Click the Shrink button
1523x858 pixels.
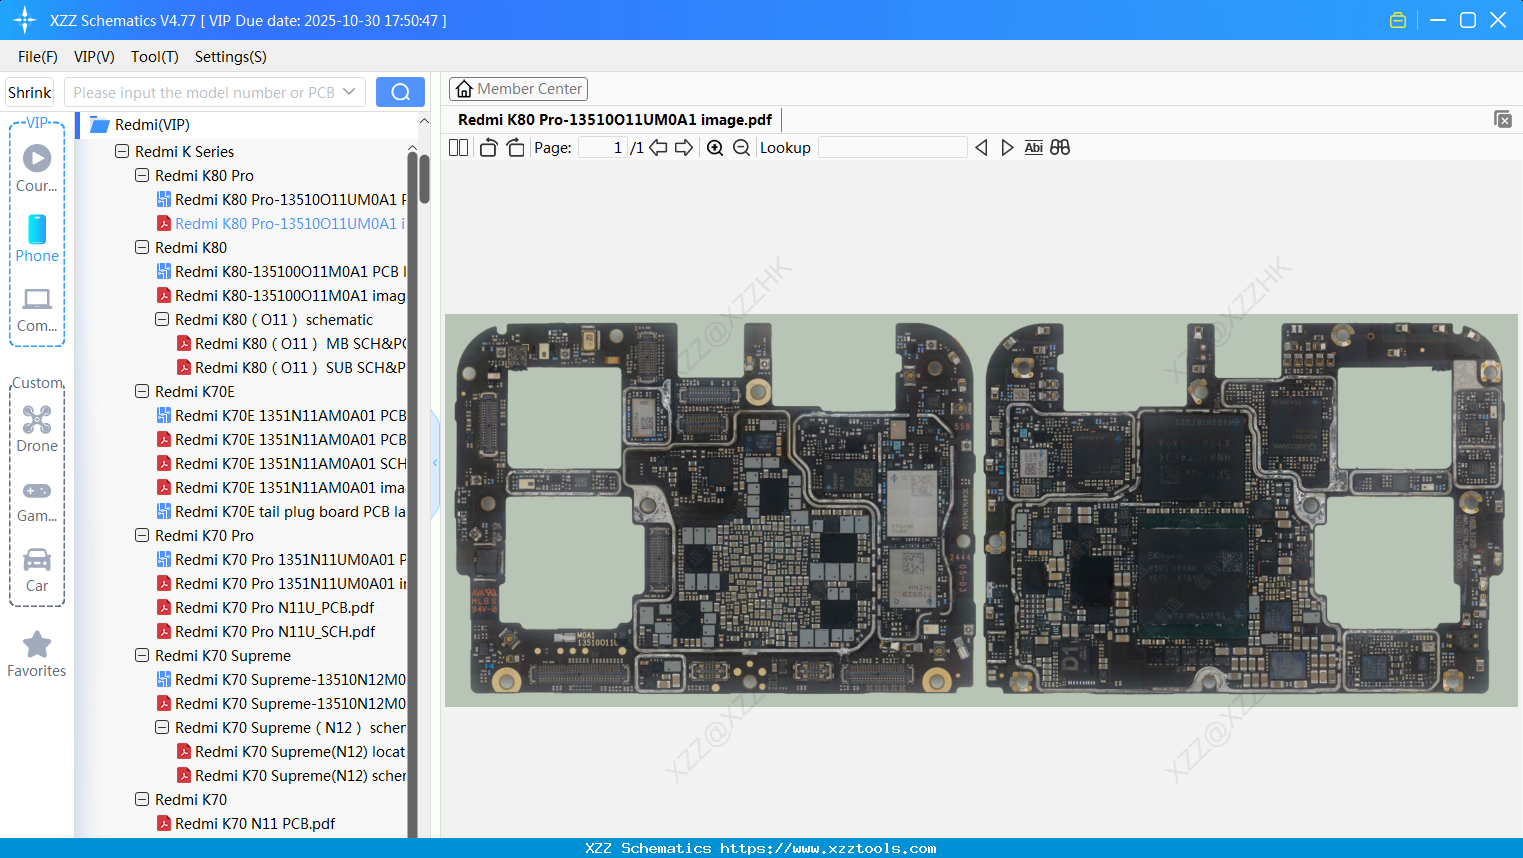pos(30,92)
